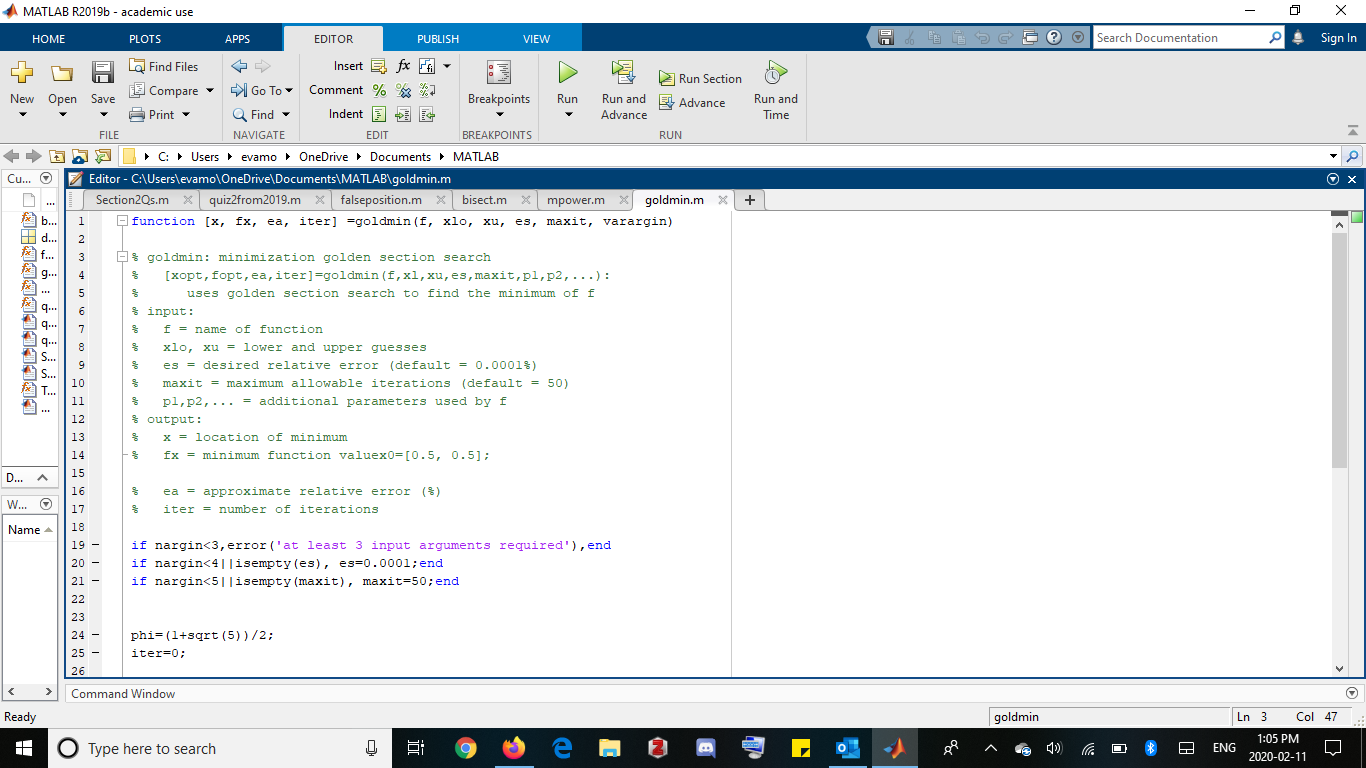The image size is (1366, 768).
Task: Click Run Section
Action: 700,78
